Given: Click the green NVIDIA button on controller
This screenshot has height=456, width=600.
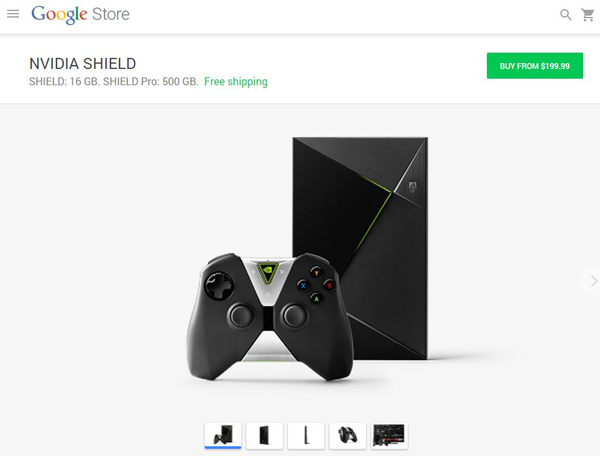Looking at the screenshot, I should (x=268, y=272).
